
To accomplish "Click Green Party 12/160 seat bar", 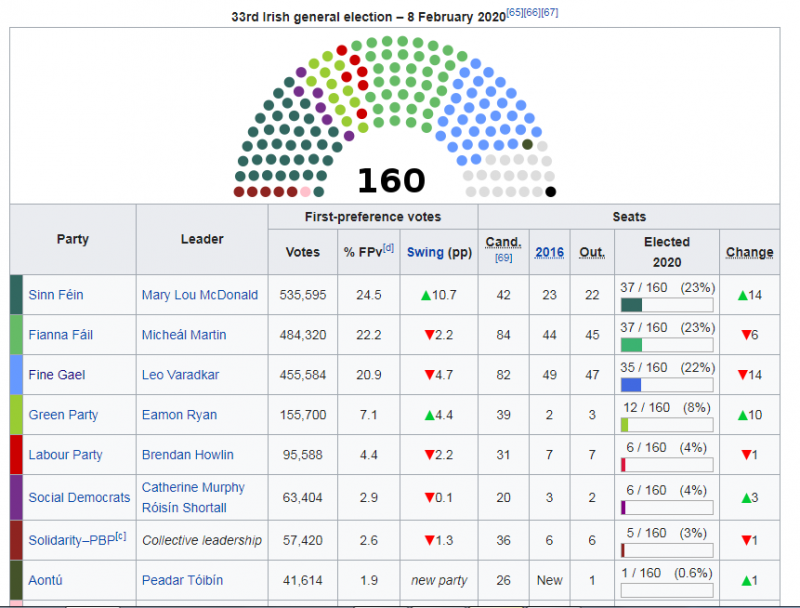I will (667, 425).
